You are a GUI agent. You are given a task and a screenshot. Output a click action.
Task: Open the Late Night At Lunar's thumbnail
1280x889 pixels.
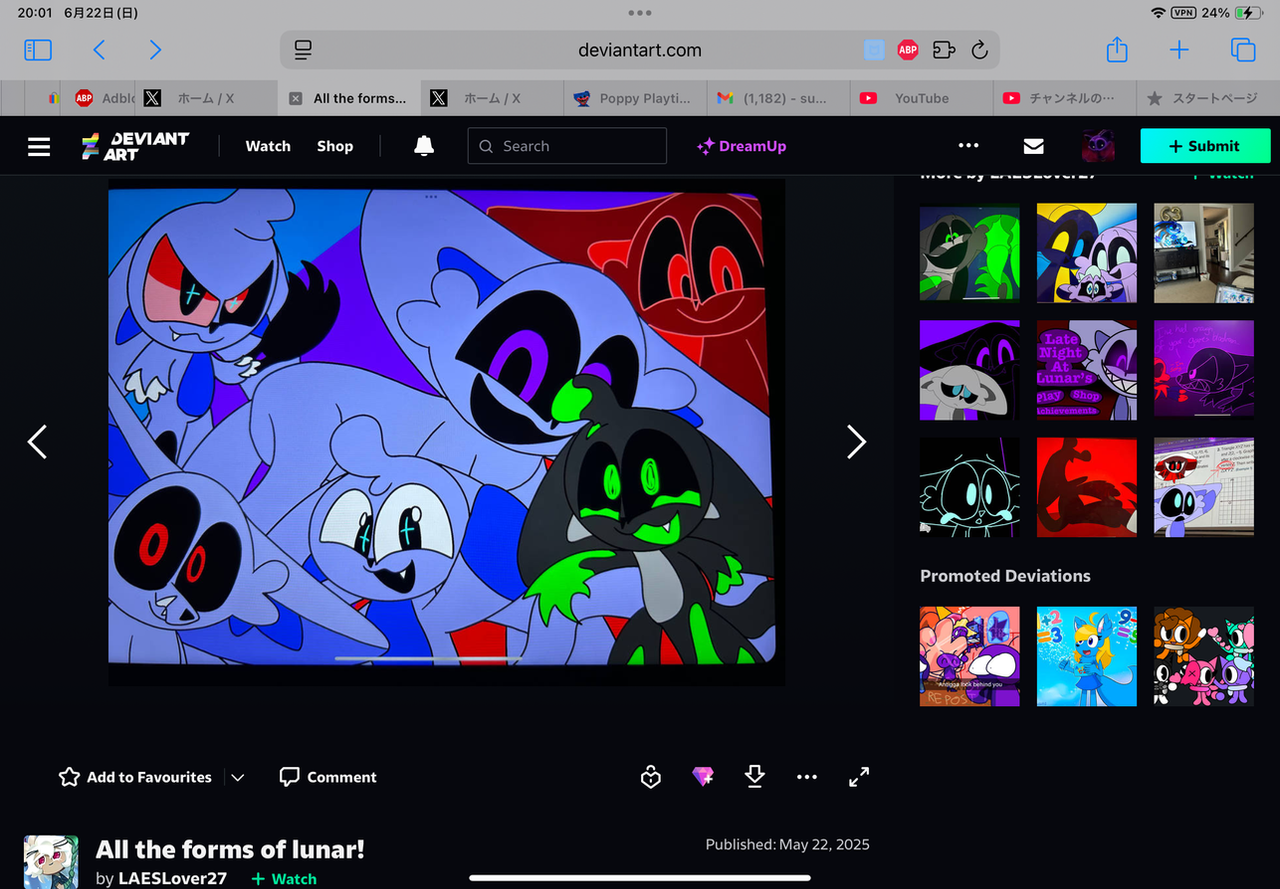tap(1087, 370)
